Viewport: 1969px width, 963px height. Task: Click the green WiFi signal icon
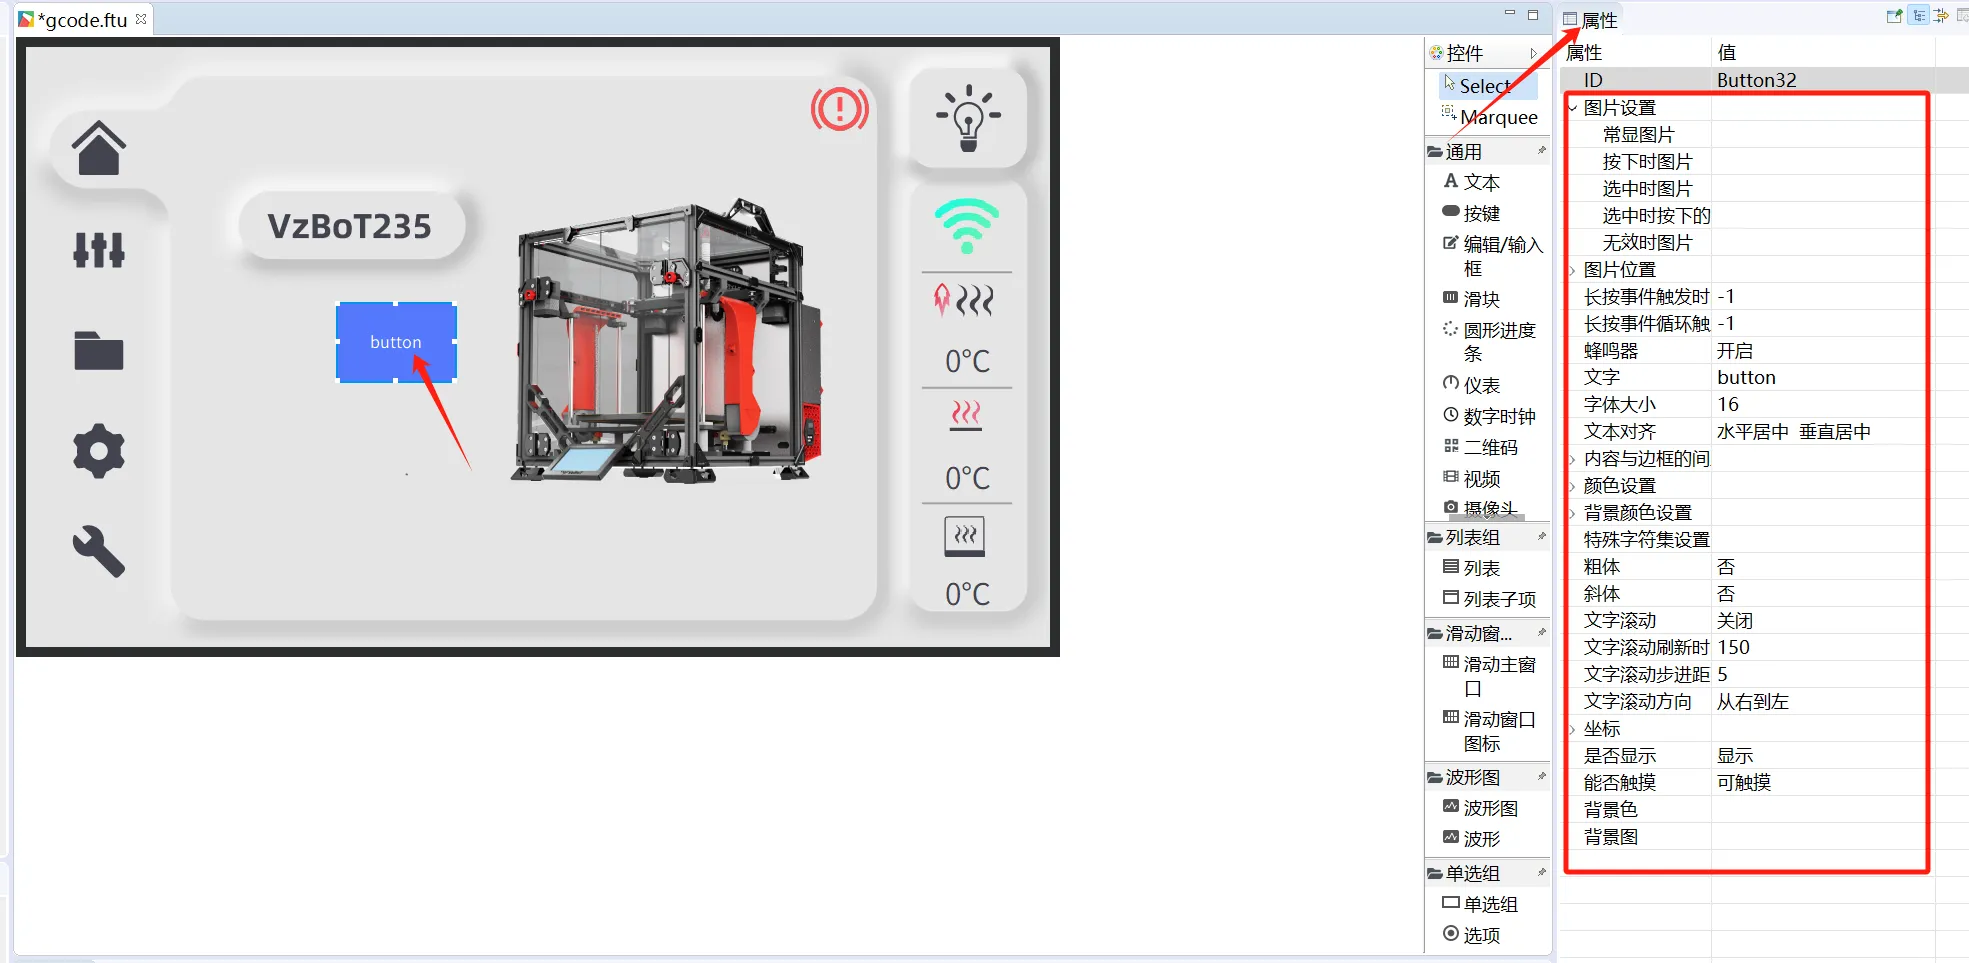[966, 226]
